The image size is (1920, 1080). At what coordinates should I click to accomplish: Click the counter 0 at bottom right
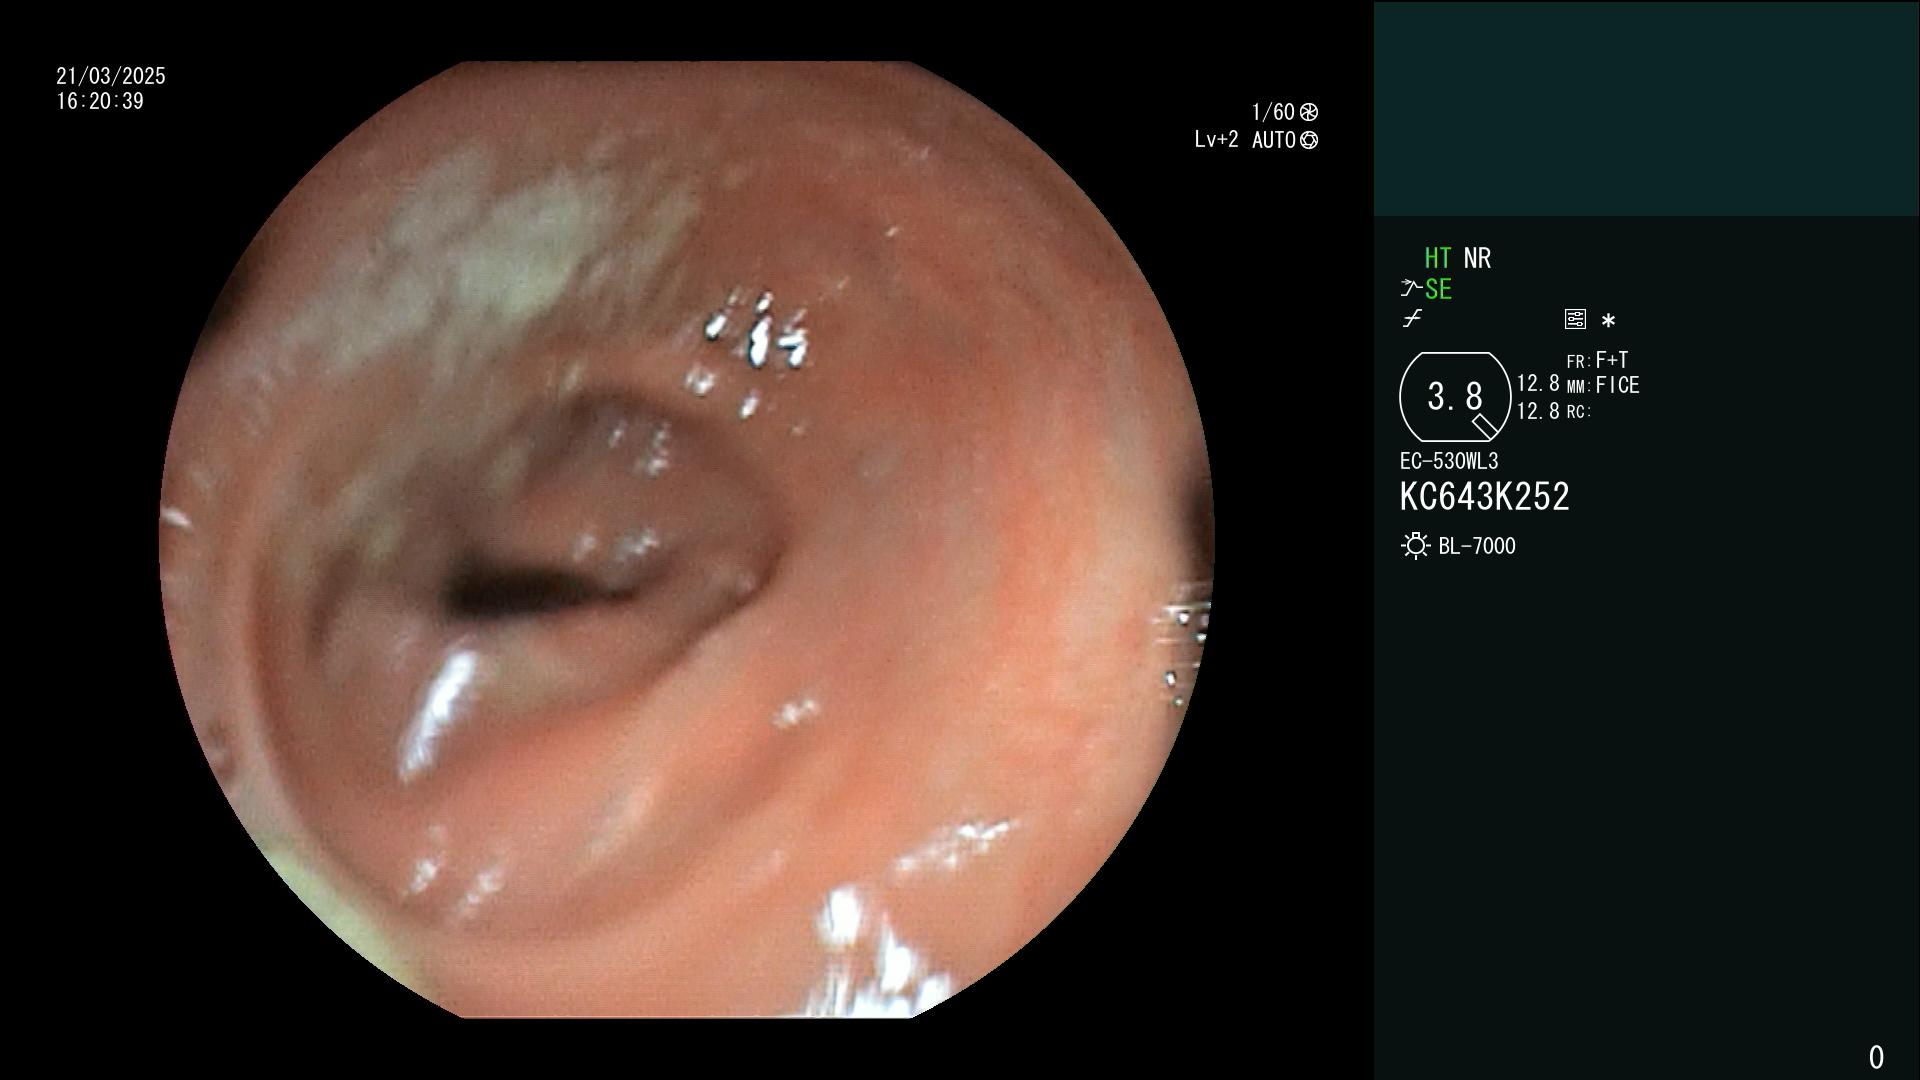(1876, 1057)
